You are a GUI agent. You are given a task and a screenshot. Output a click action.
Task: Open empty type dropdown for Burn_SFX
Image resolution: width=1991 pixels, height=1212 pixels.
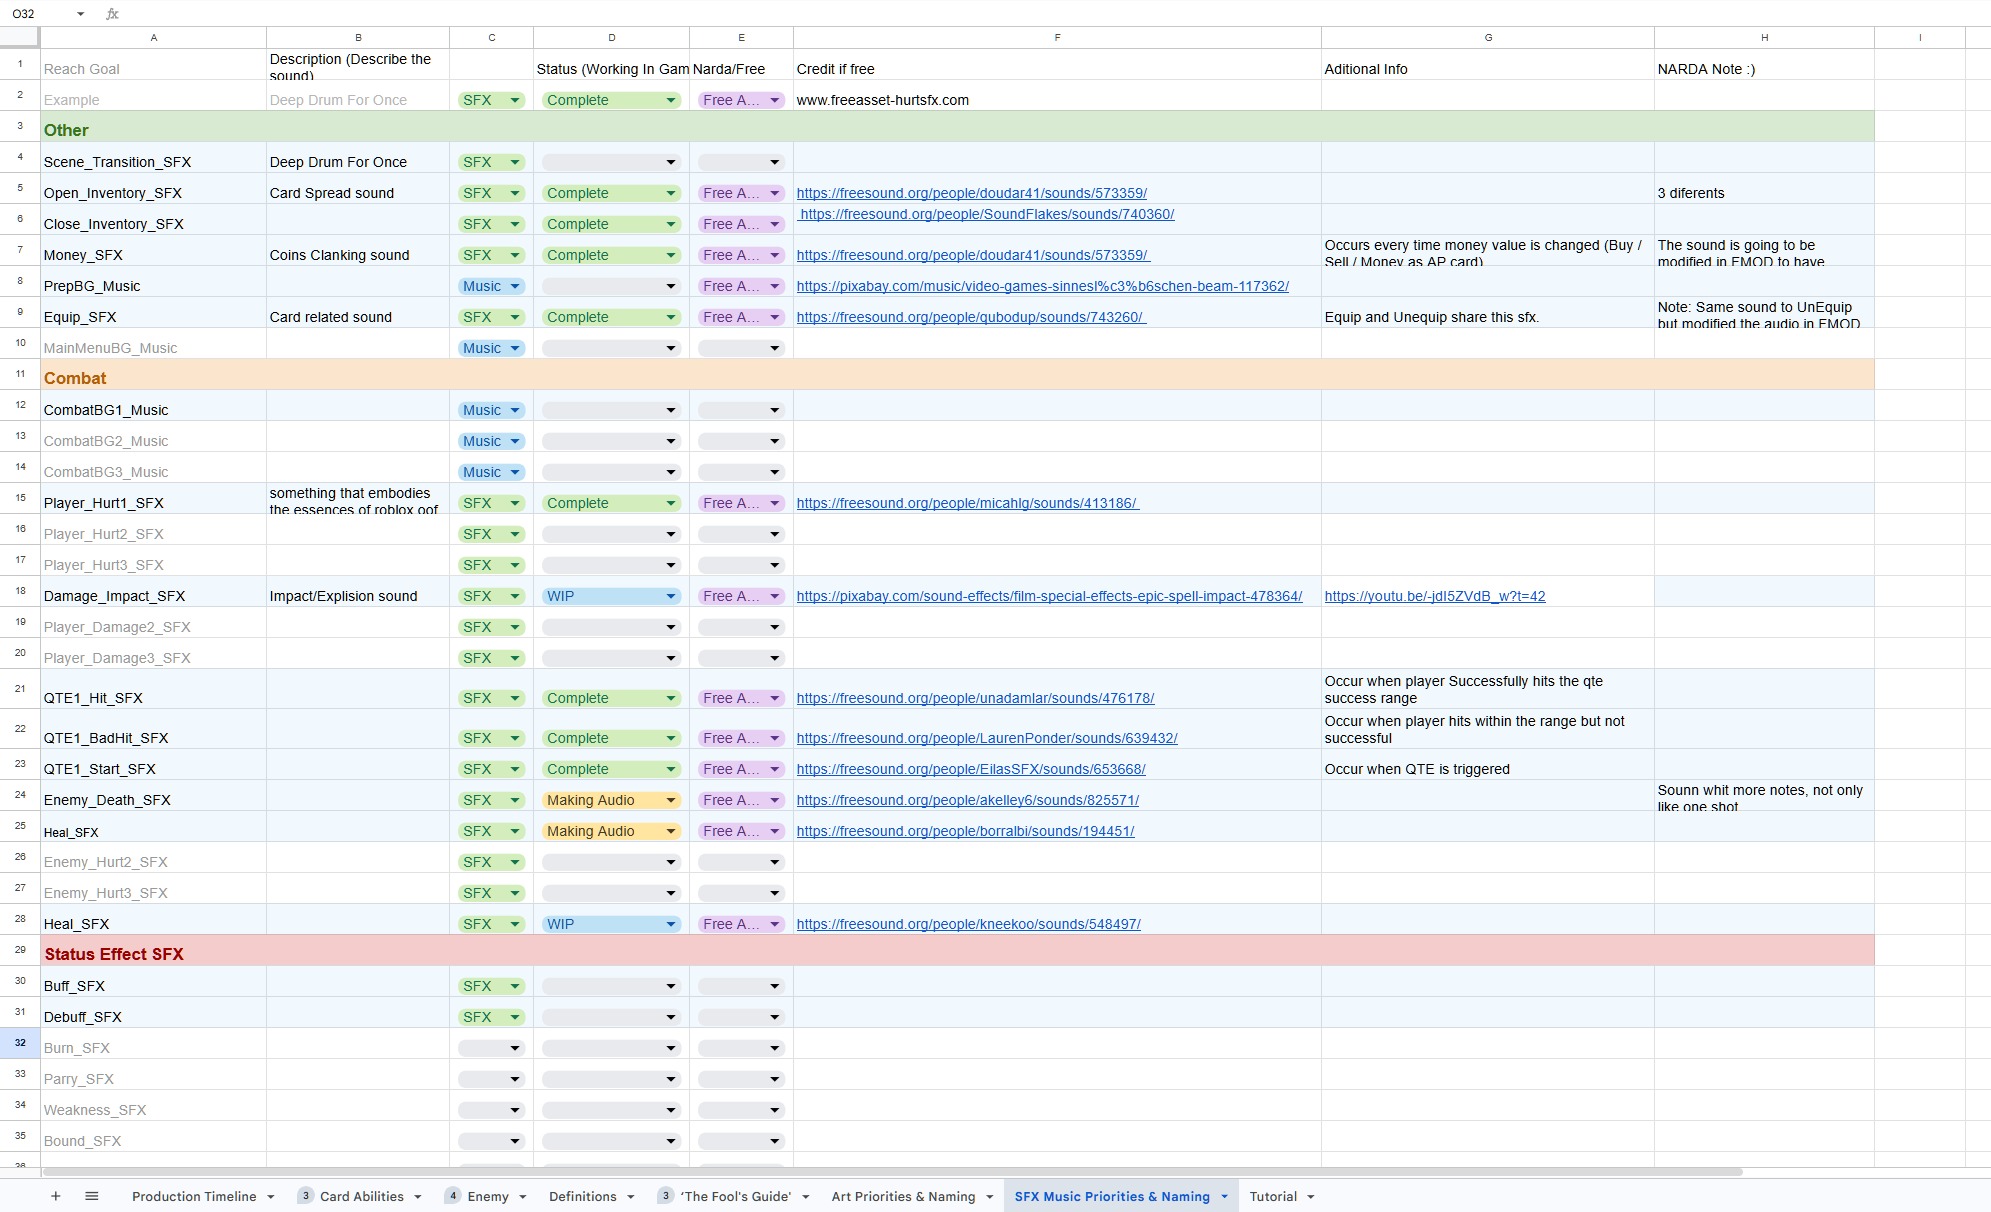[491, 1048]
